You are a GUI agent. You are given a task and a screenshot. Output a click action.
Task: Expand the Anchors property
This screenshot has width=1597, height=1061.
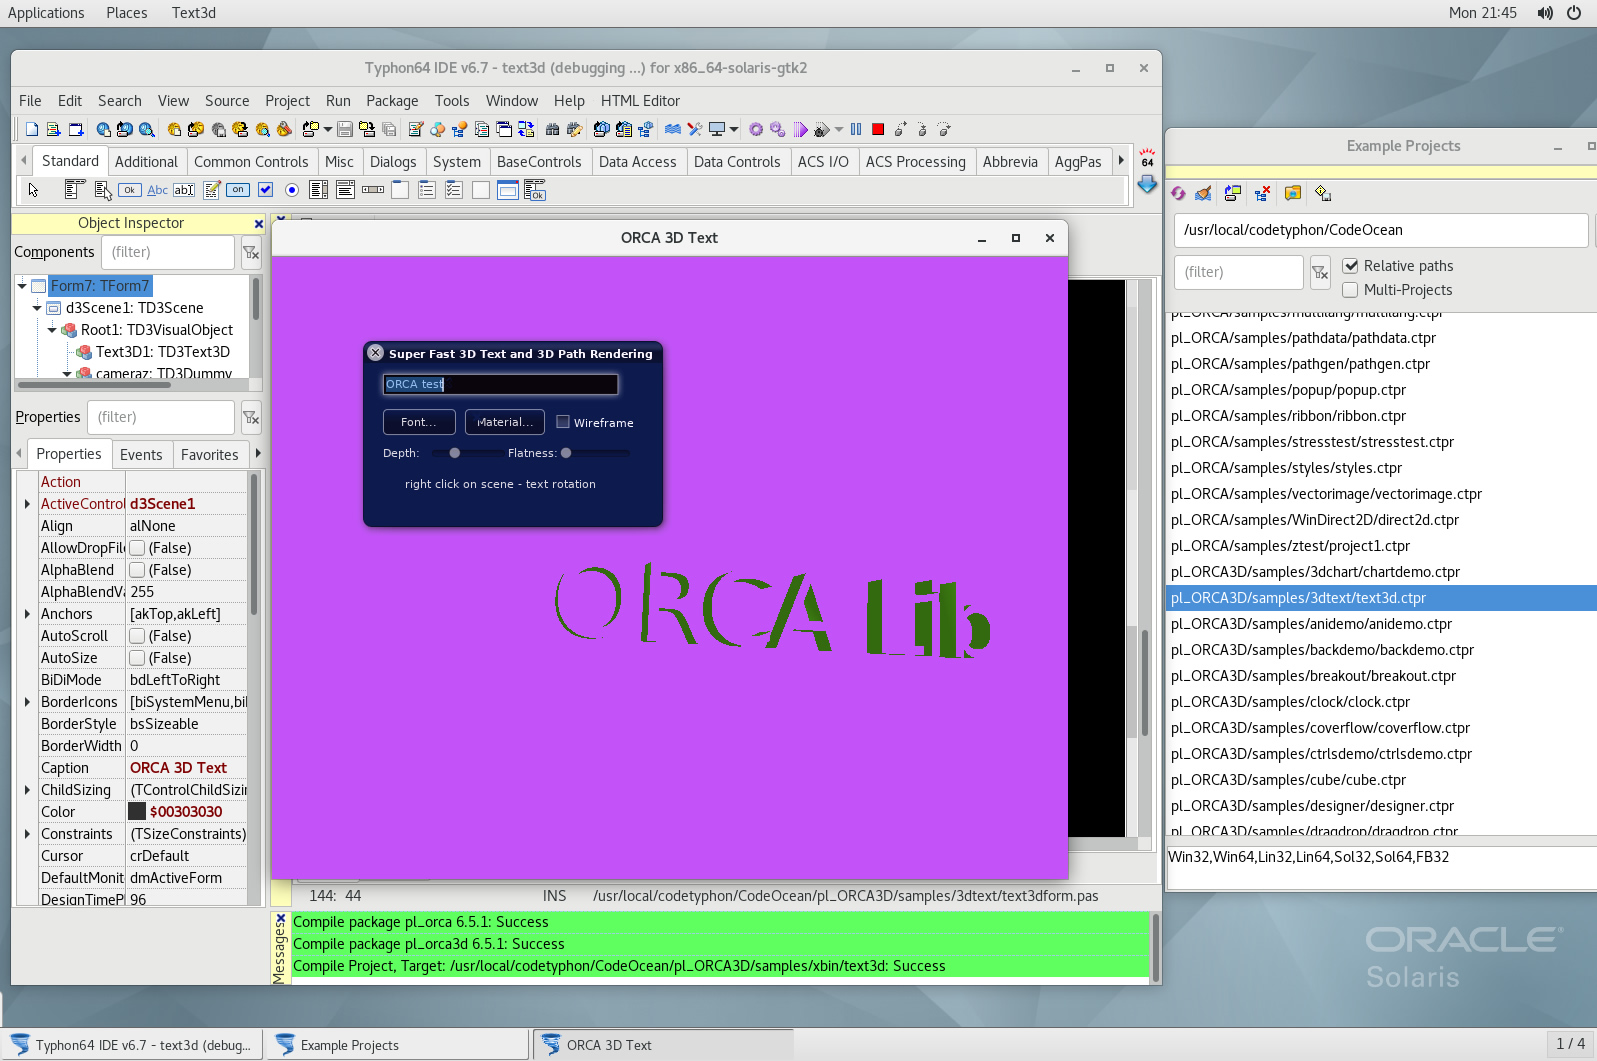pyautogui.click(x=27, y=614)
